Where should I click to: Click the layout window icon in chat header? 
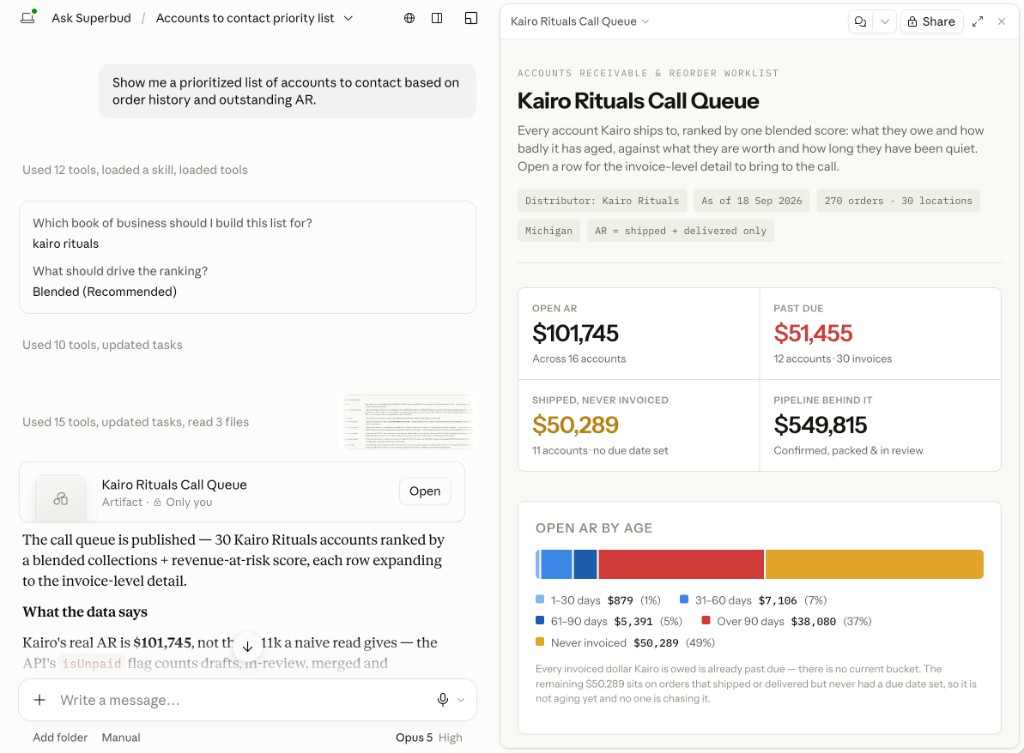(x=471, y=18)
